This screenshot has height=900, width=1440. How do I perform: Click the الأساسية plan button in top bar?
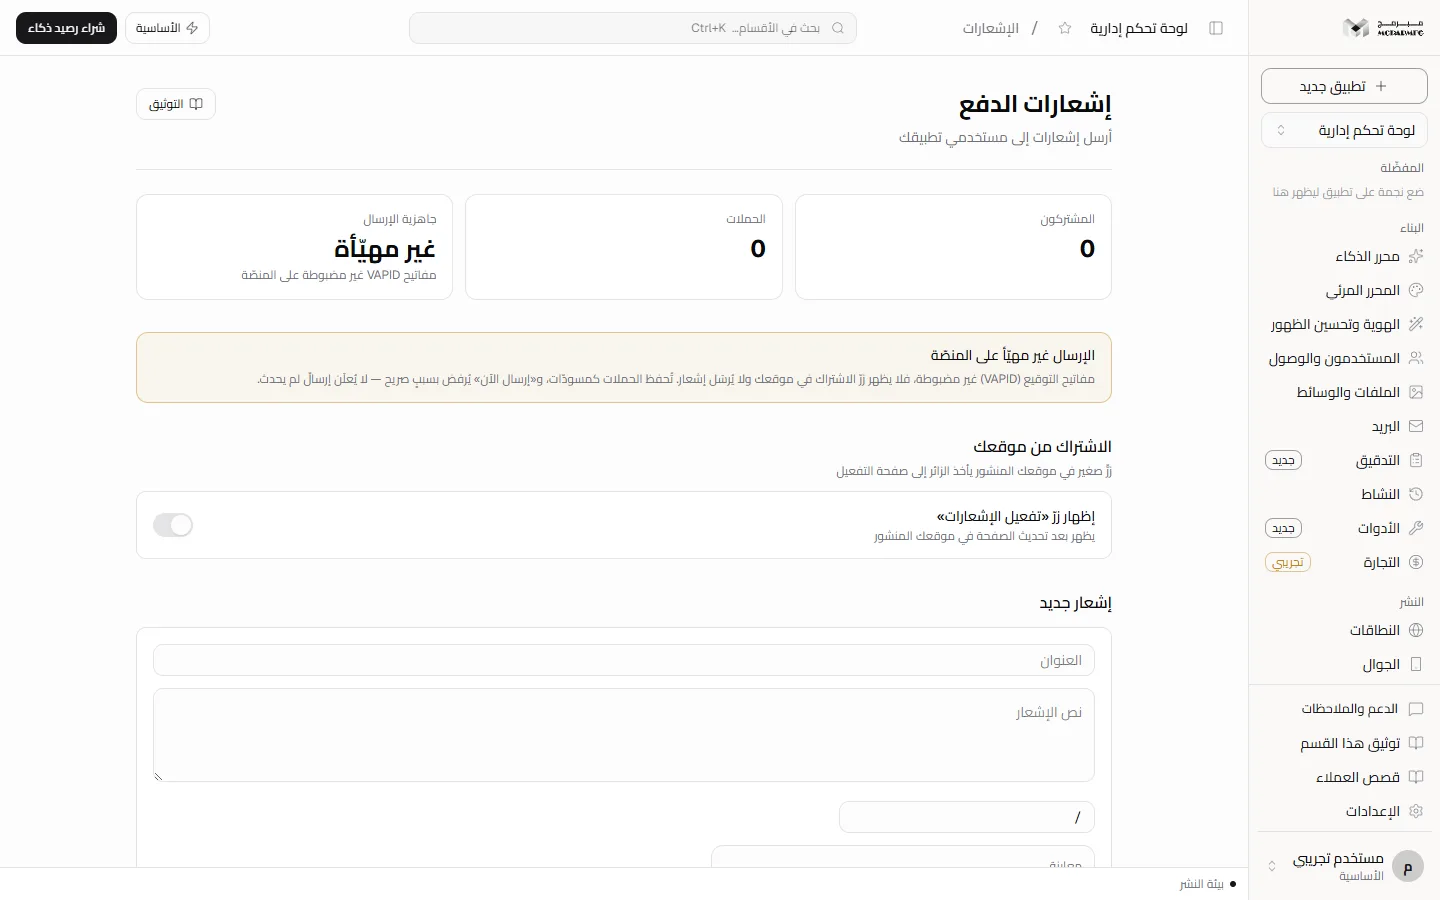click(167, 28)
